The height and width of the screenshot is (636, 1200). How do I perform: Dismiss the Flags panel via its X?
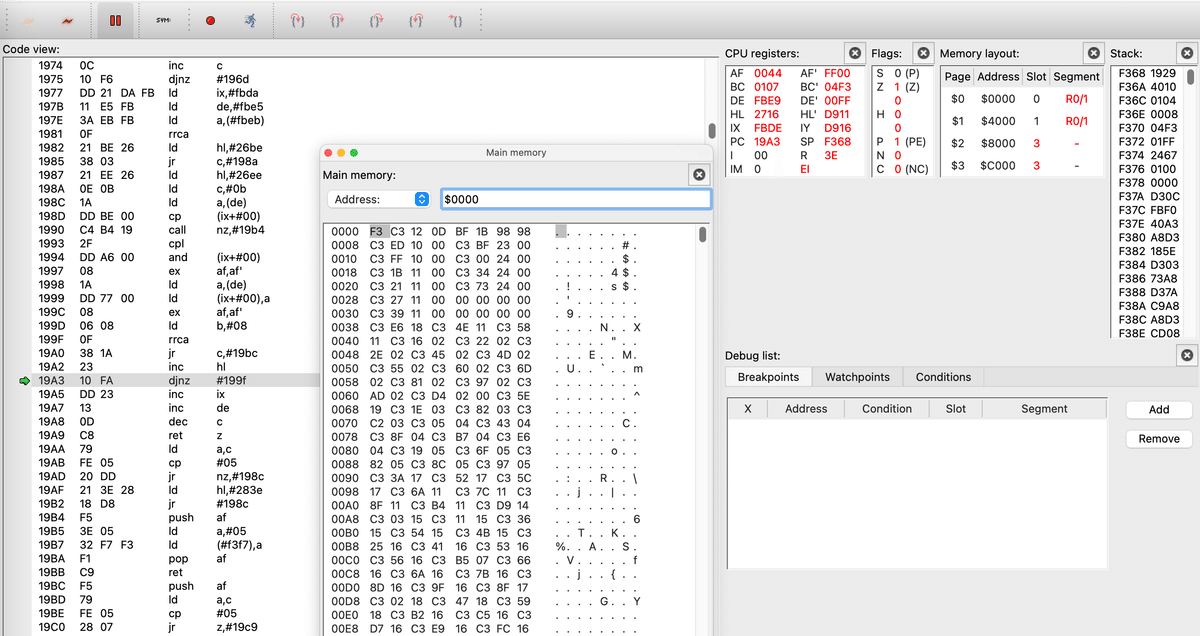click(922, 53)
